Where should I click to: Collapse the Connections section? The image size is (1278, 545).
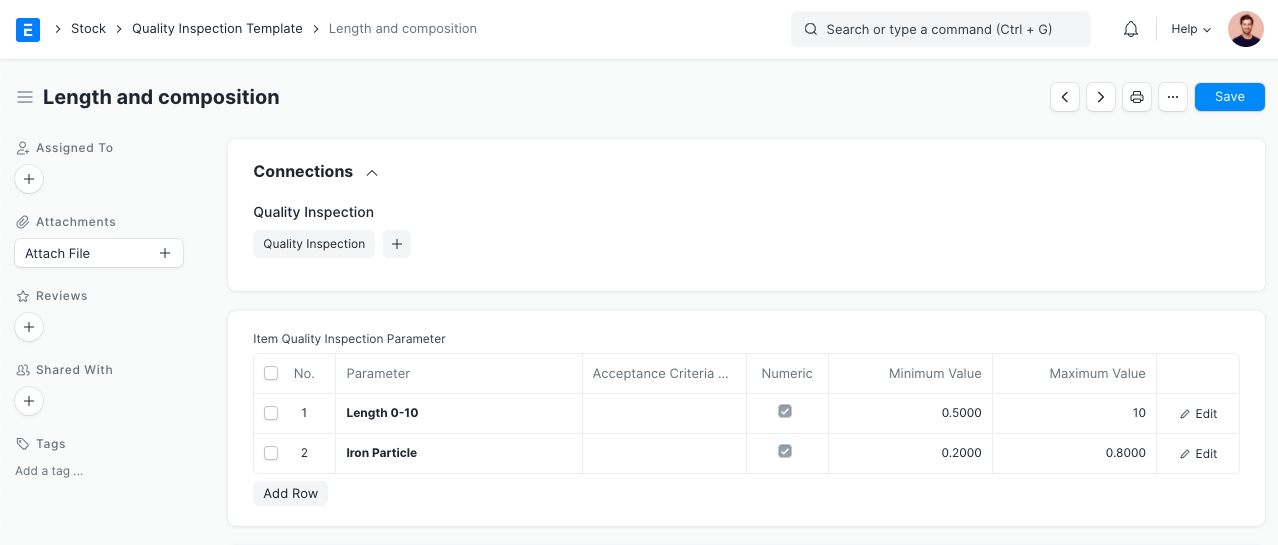pos(372,172)
